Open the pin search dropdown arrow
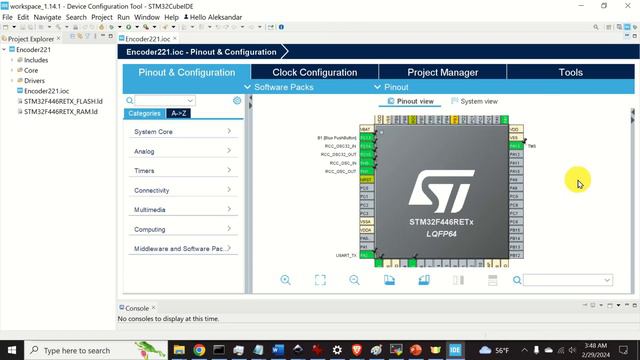The height and width of the screenshot is (360, 640). click(x=607, y=280)
